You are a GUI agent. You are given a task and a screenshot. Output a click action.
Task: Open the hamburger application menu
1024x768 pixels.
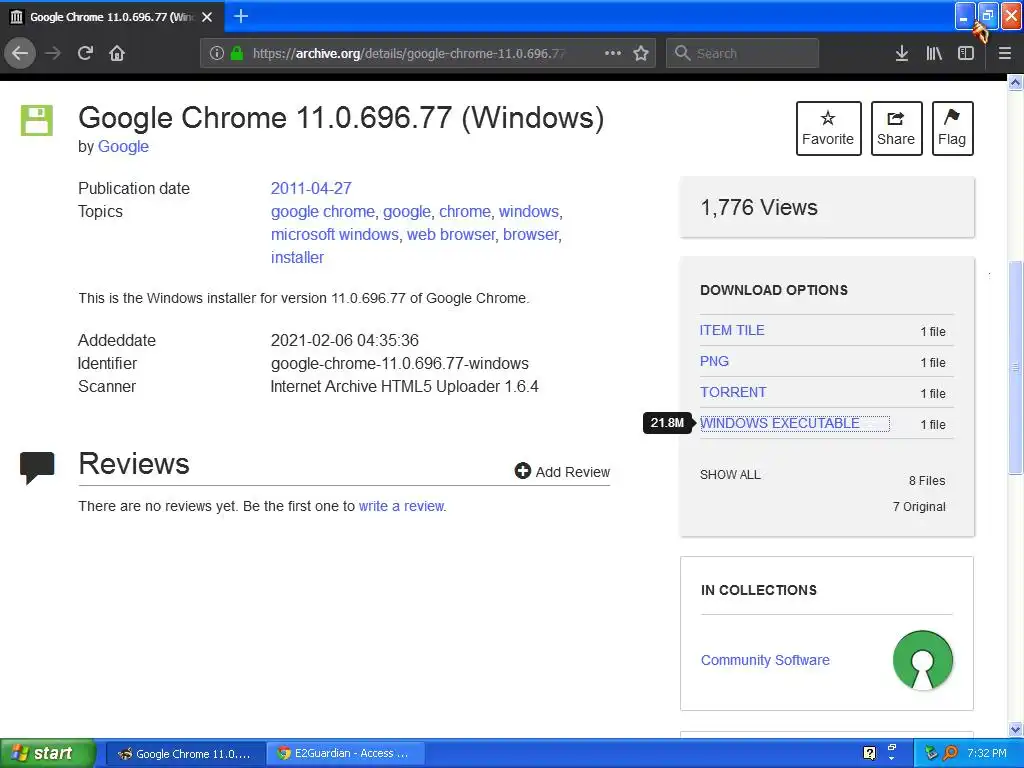point(1004,53)
